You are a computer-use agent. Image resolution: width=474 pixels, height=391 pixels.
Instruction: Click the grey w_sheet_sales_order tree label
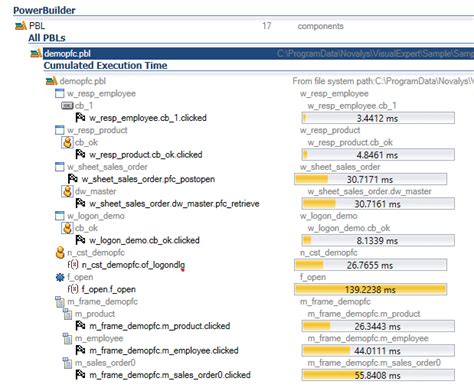(x=107, y=167)
